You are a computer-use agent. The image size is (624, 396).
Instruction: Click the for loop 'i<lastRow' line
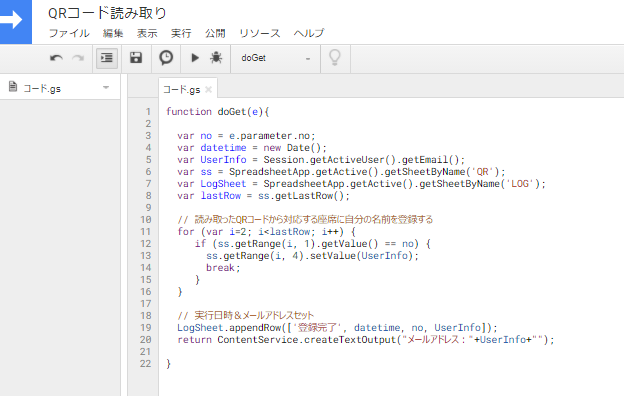266,232
